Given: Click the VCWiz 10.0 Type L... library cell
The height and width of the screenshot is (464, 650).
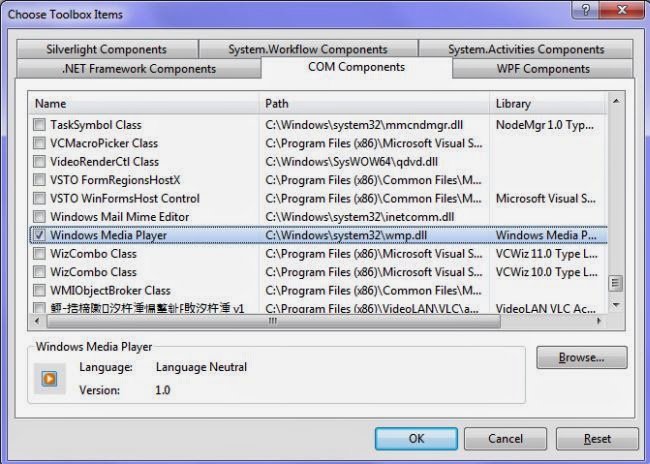Looking at the screenshot, I should (546, 272).
